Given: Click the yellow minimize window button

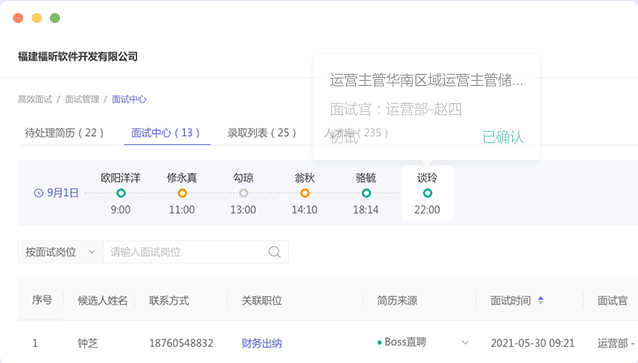Looking at the screenshot, I should coord(37,18).
